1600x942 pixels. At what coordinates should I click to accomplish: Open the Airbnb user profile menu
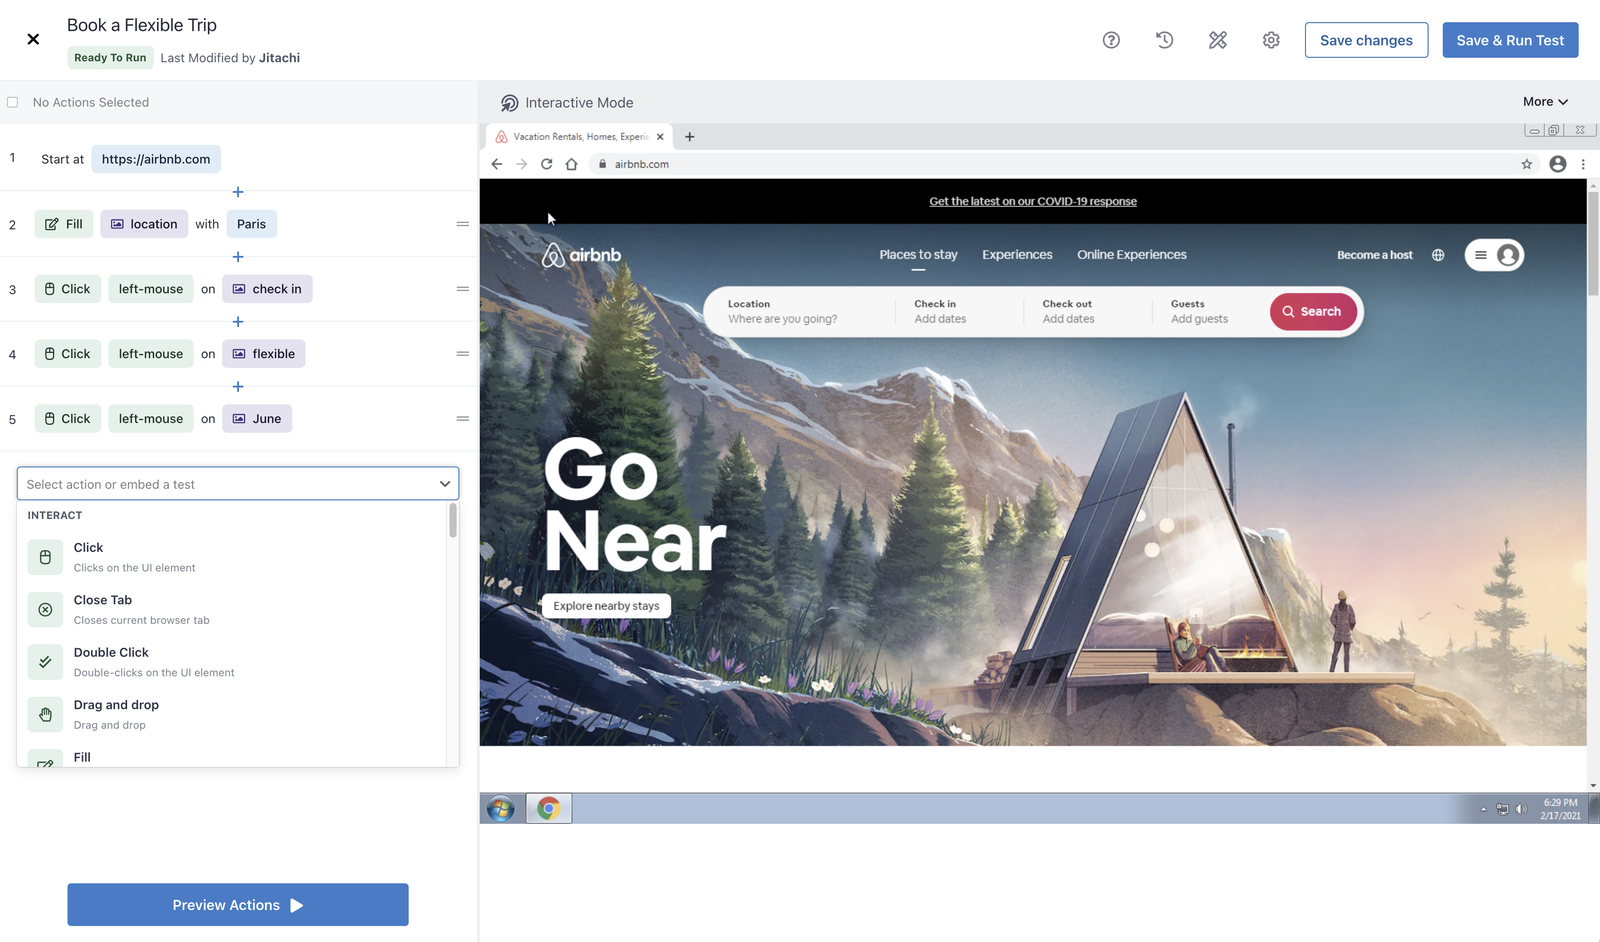pos(1495,255)
